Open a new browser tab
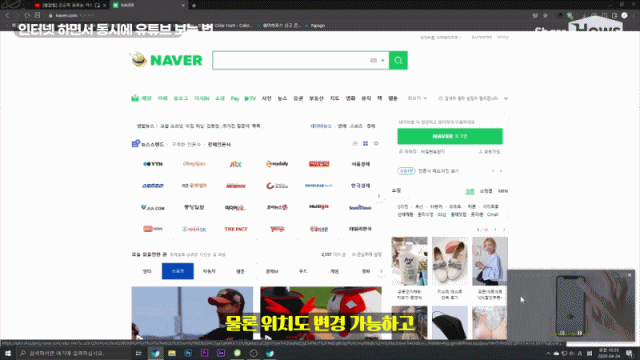640x360 pixels. tap(194, 5)
